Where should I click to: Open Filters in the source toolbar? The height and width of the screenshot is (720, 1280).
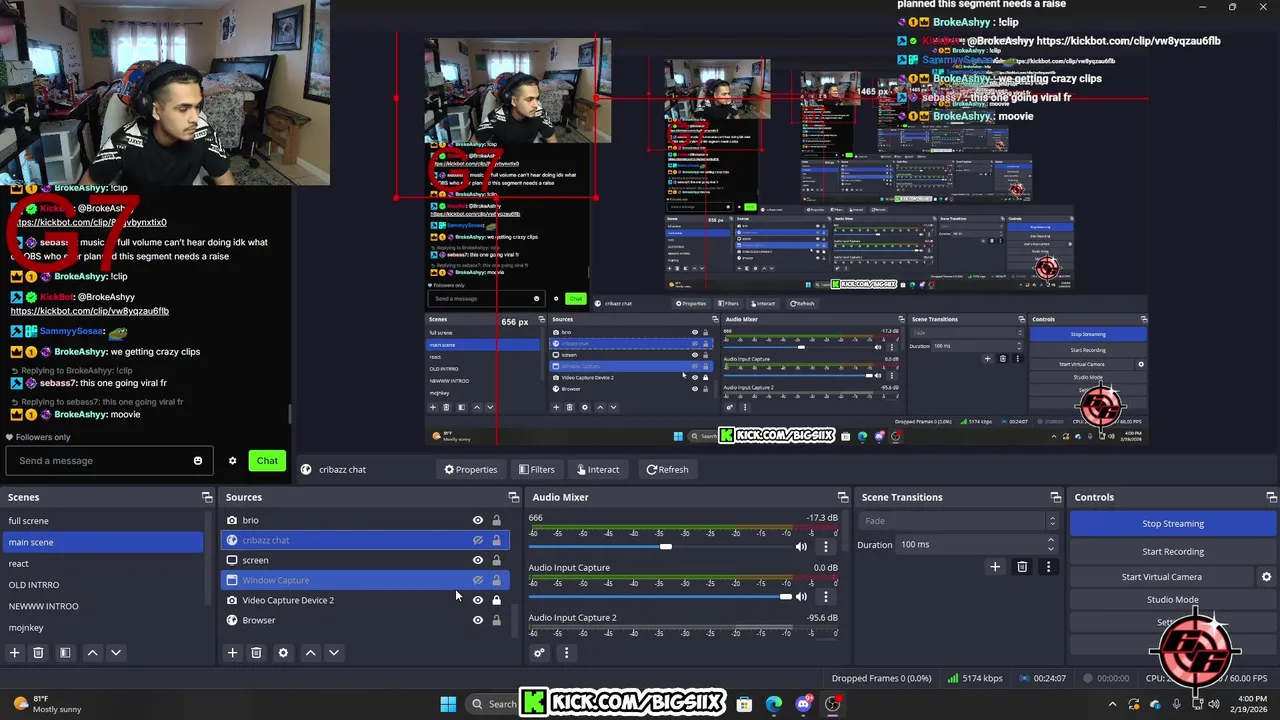pyautogui.click(x=537, y=469)
